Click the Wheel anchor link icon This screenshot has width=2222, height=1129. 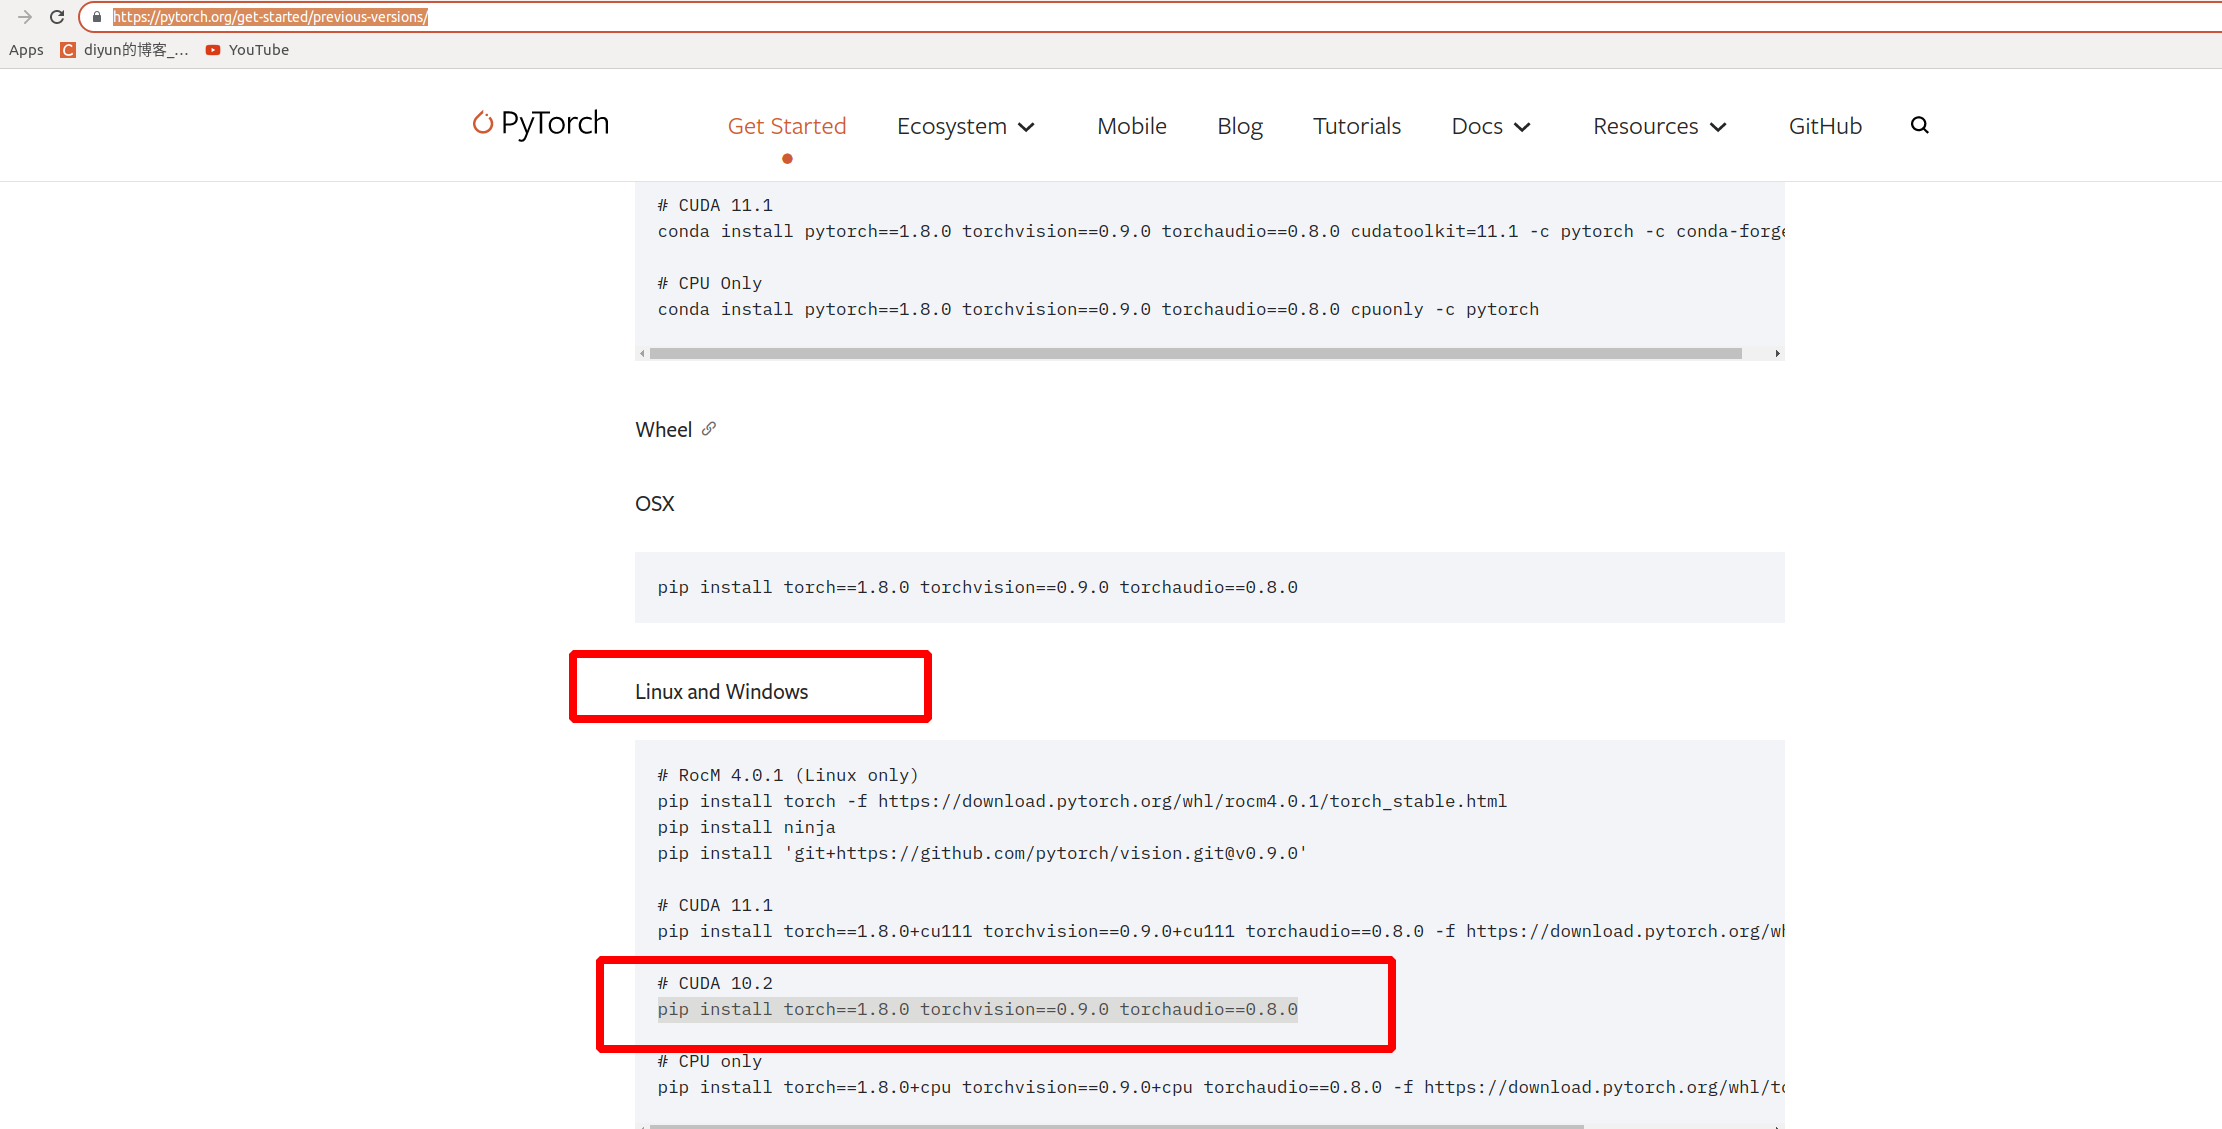[709, 429]
